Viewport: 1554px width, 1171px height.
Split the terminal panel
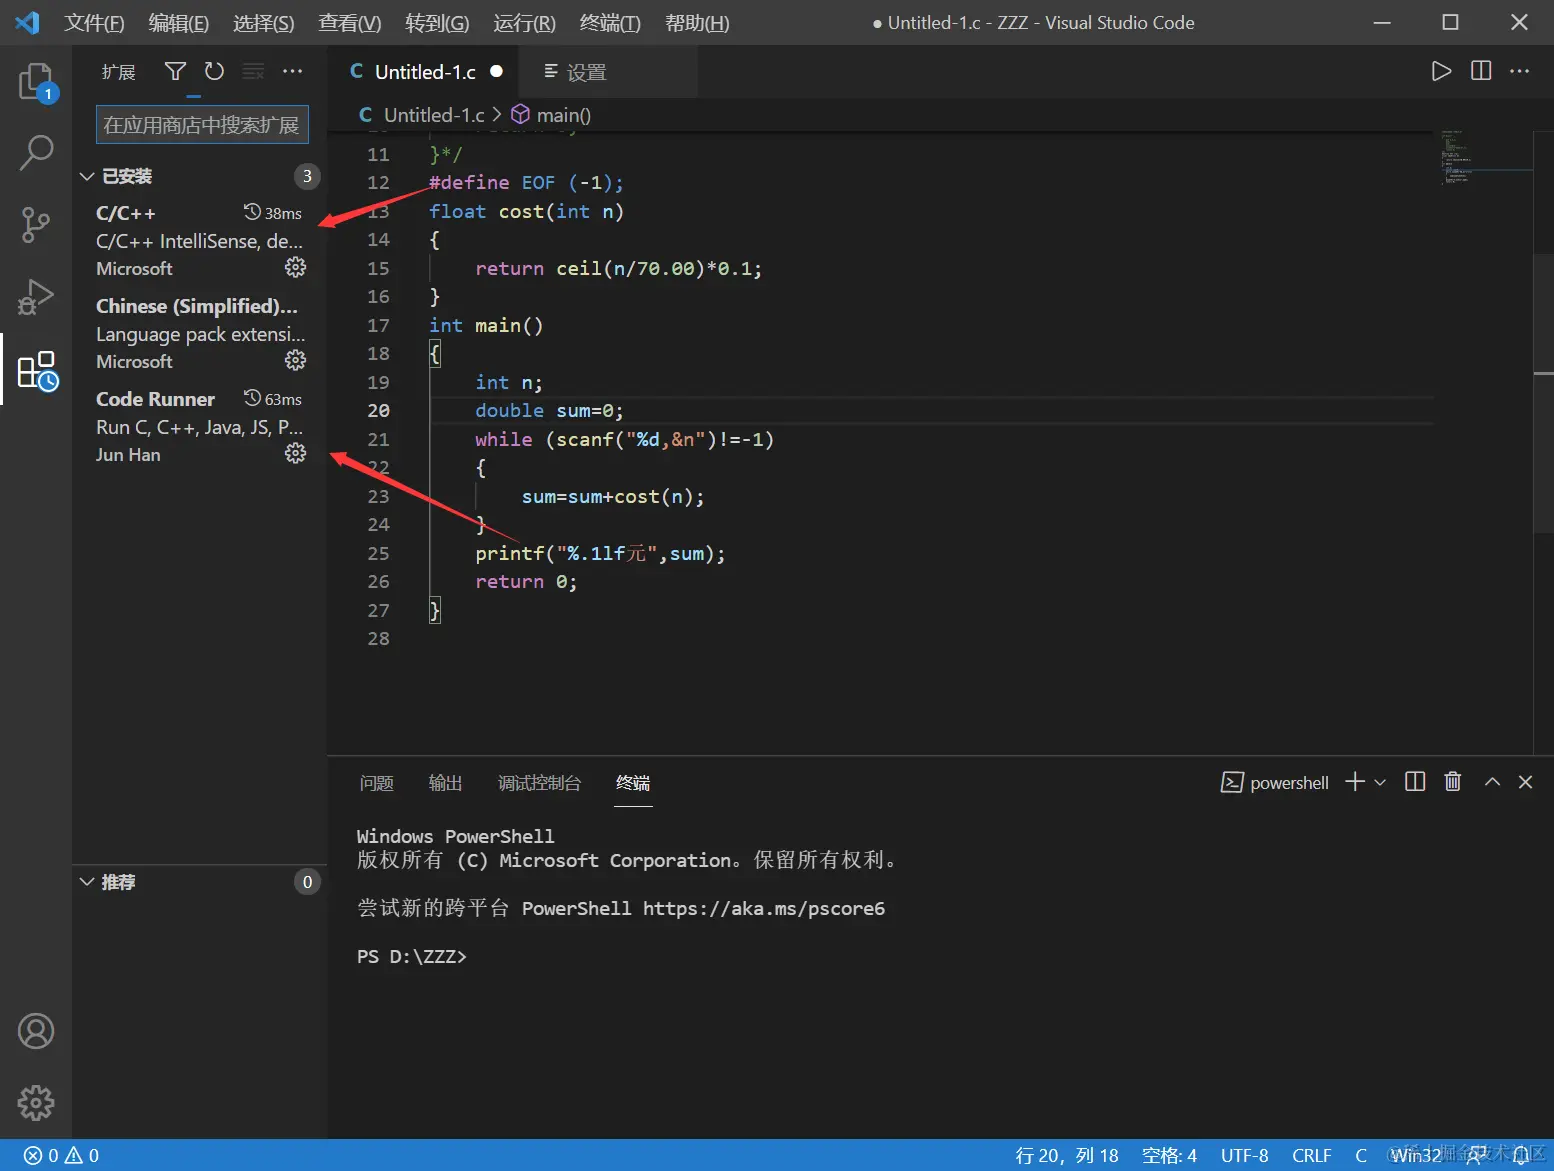click(1415, 782)
